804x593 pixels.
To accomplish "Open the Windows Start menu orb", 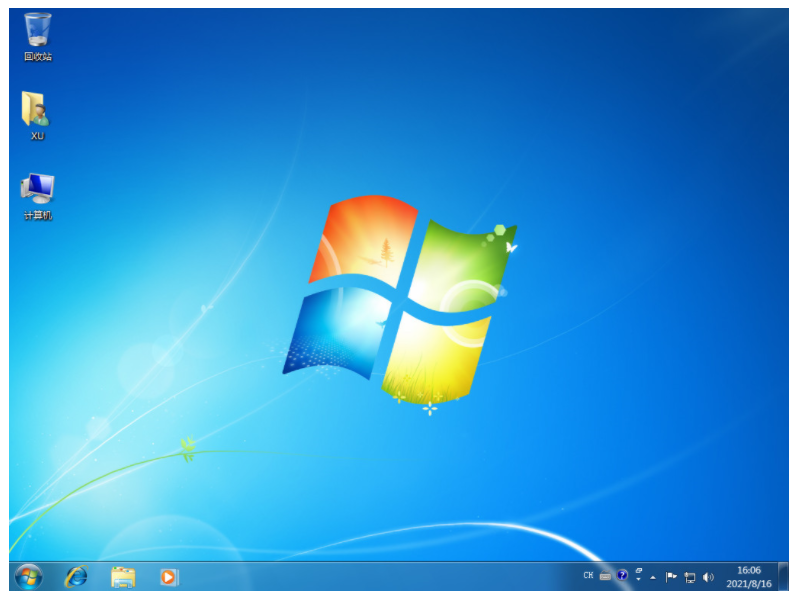I will pos(28,576).
